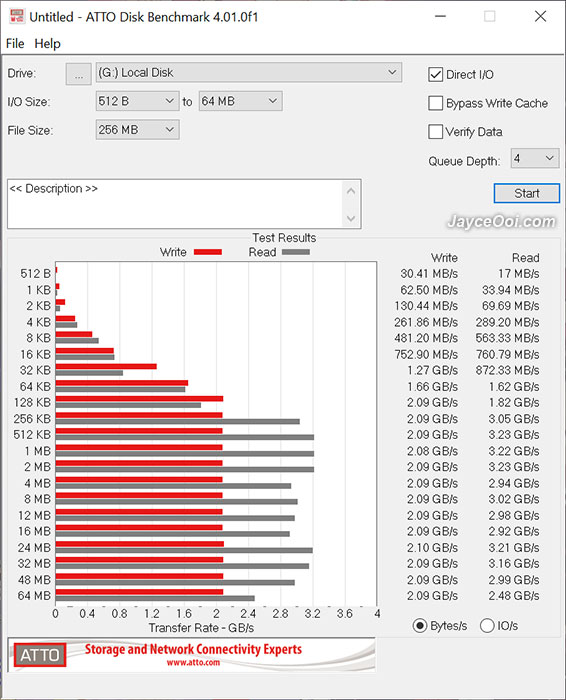Open the Drive dropdown showing Local Disk

(249, 73)
